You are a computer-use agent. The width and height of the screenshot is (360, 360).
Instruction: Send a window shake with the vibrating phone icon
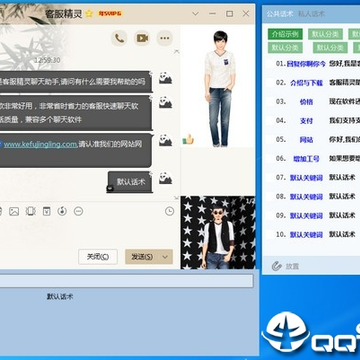(31, 211)
